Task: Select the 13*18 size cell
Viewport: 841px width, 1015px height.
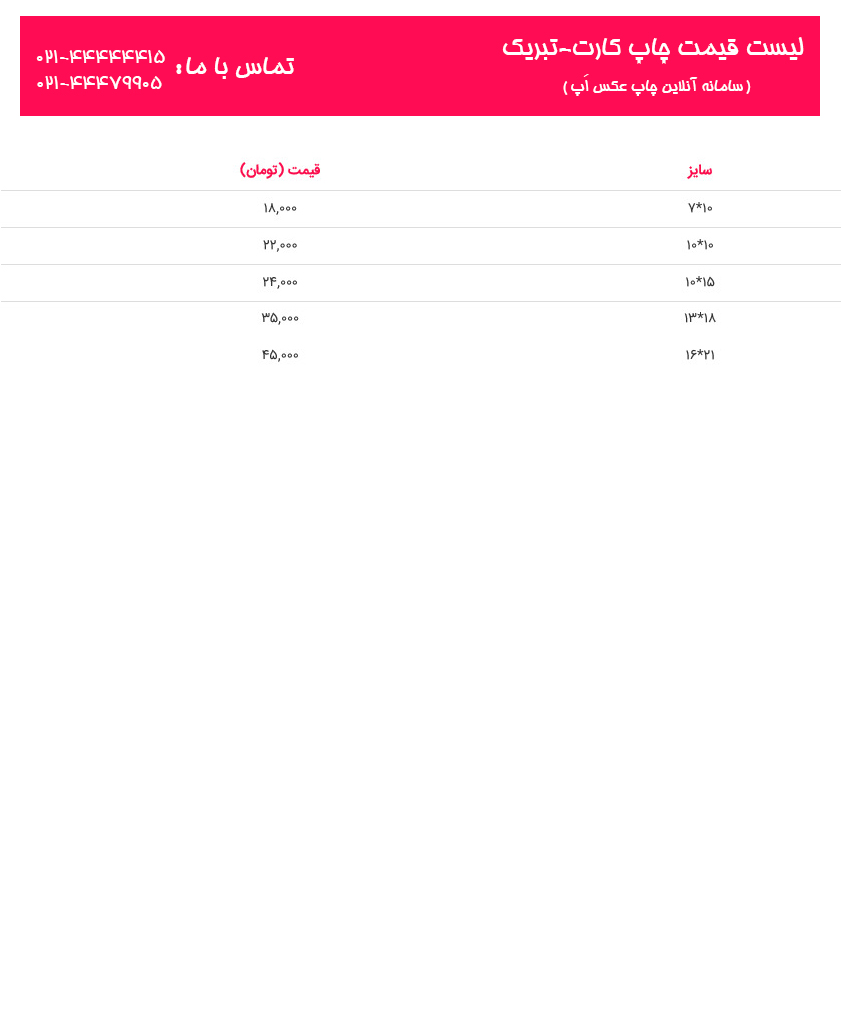Action: pyautogui.click(x=700, y=318)
